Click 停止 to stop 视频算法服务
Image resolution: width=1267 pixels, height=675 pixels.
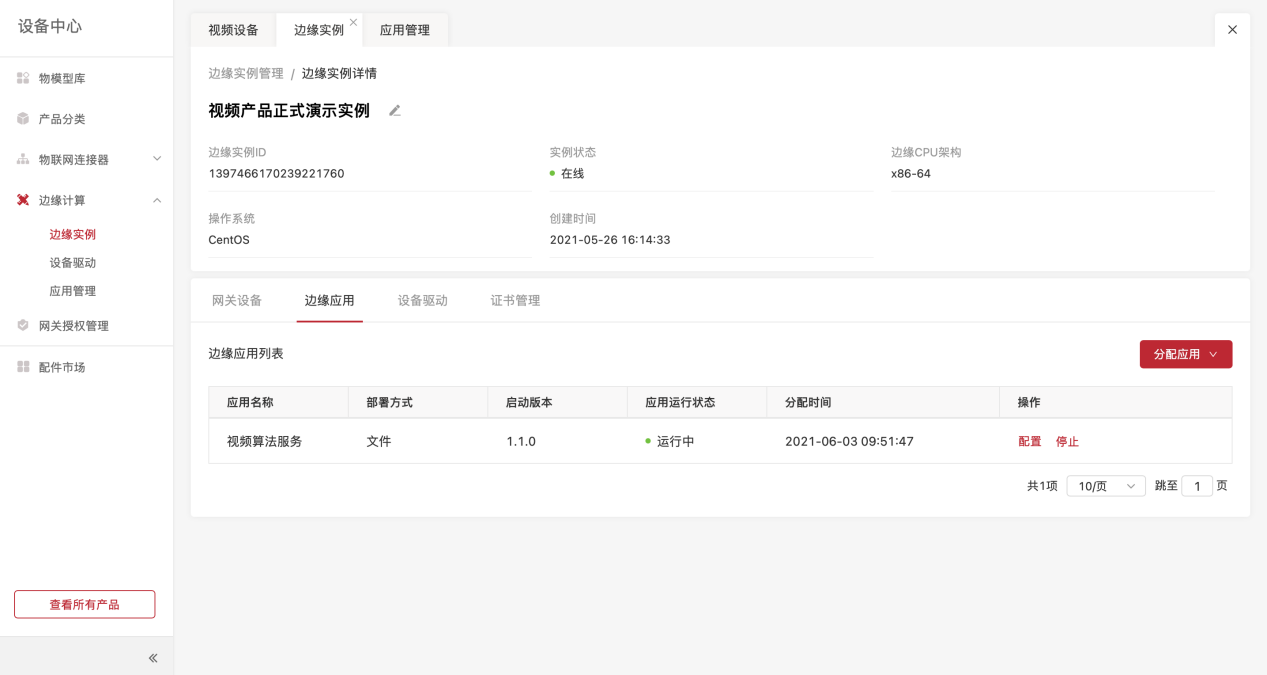click(x=1067, y=441)
